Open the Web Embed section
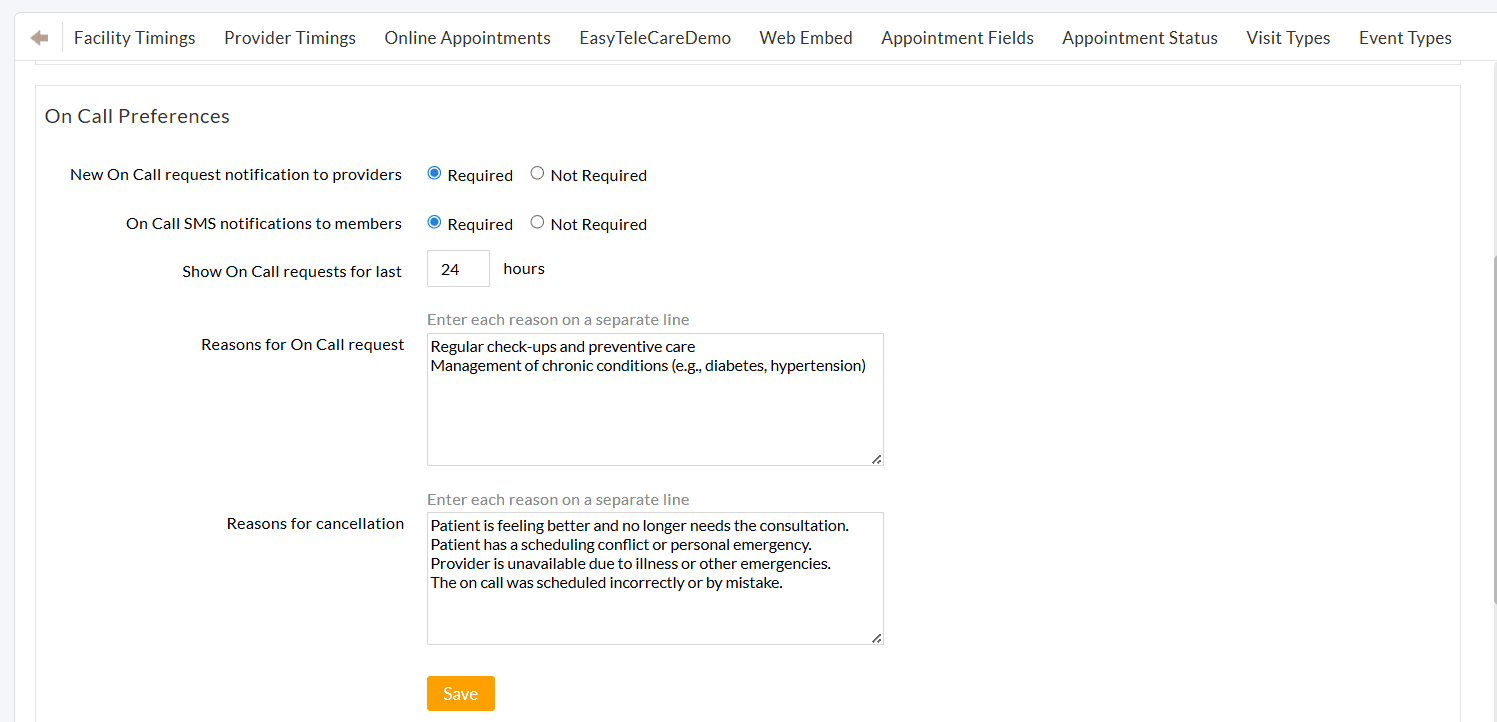The width and height of the screenshot is (1497, 722). tap(806, 37)
